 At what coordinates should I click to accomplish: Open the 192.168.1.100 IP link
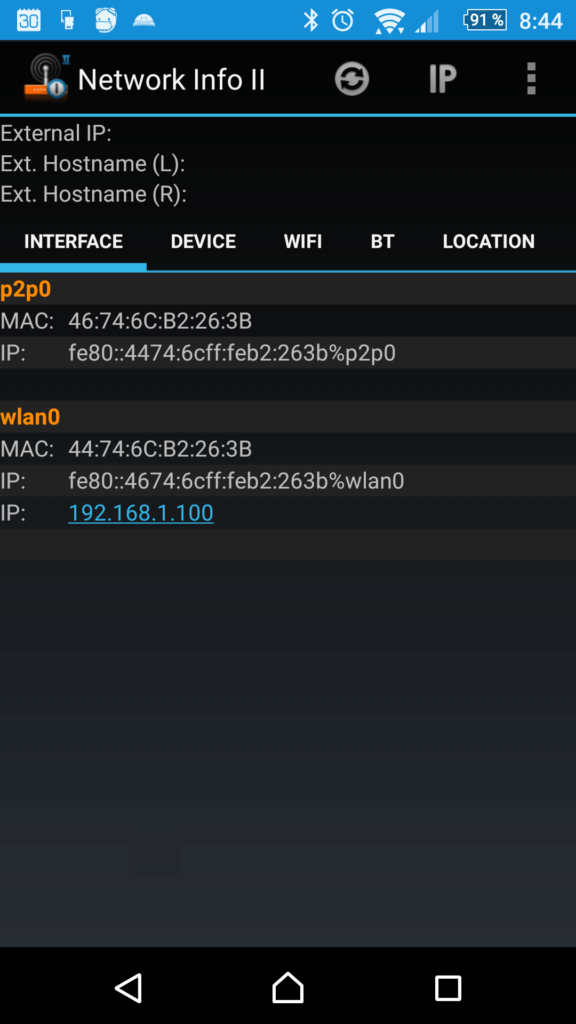(141, 513)
